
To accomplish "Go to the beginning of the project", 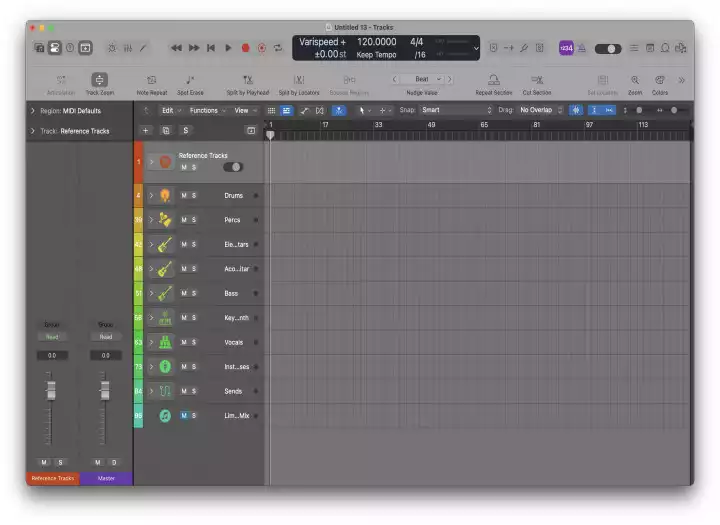I will pyautogui.click(x=211, y=48).
